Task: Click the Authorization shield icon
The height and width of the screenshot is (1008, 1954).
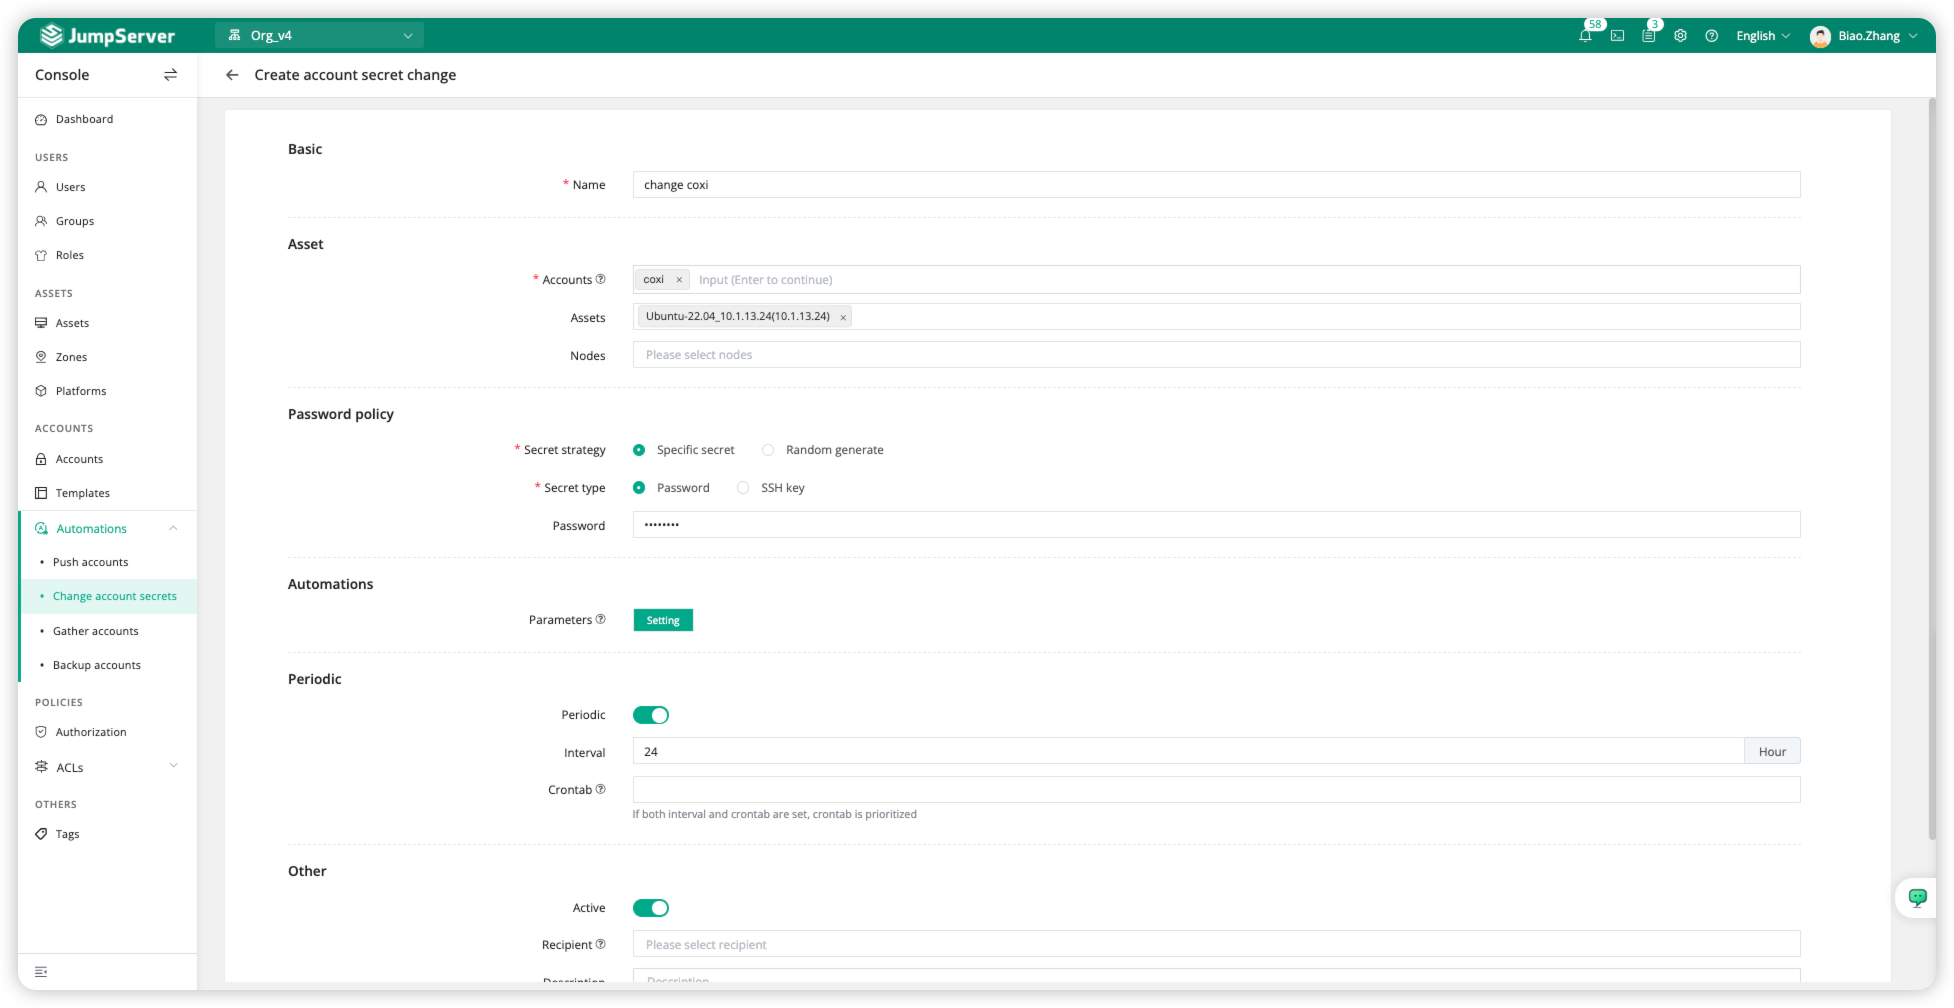Action: click(x=41, y=732)
